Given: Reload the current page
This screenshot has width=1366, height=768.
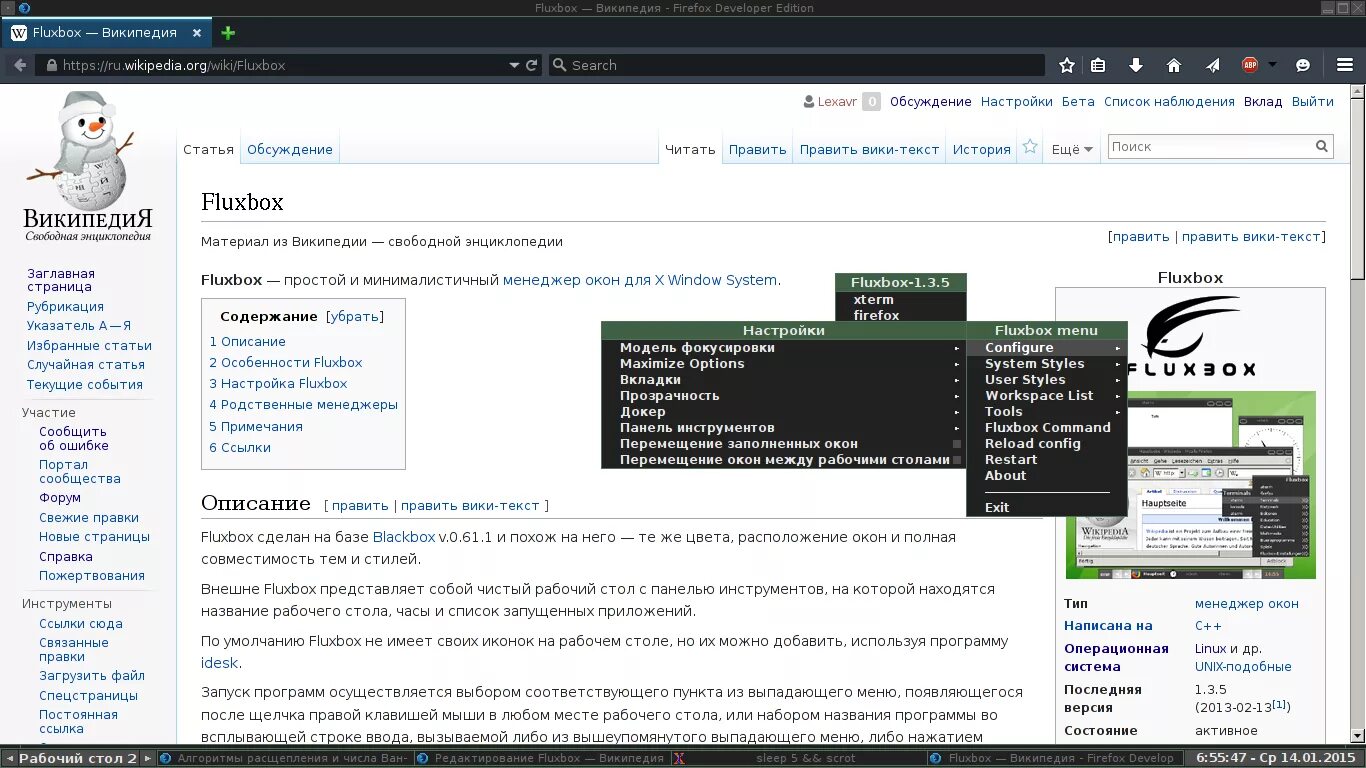Looking at the screenshot, I should point(532,65).
